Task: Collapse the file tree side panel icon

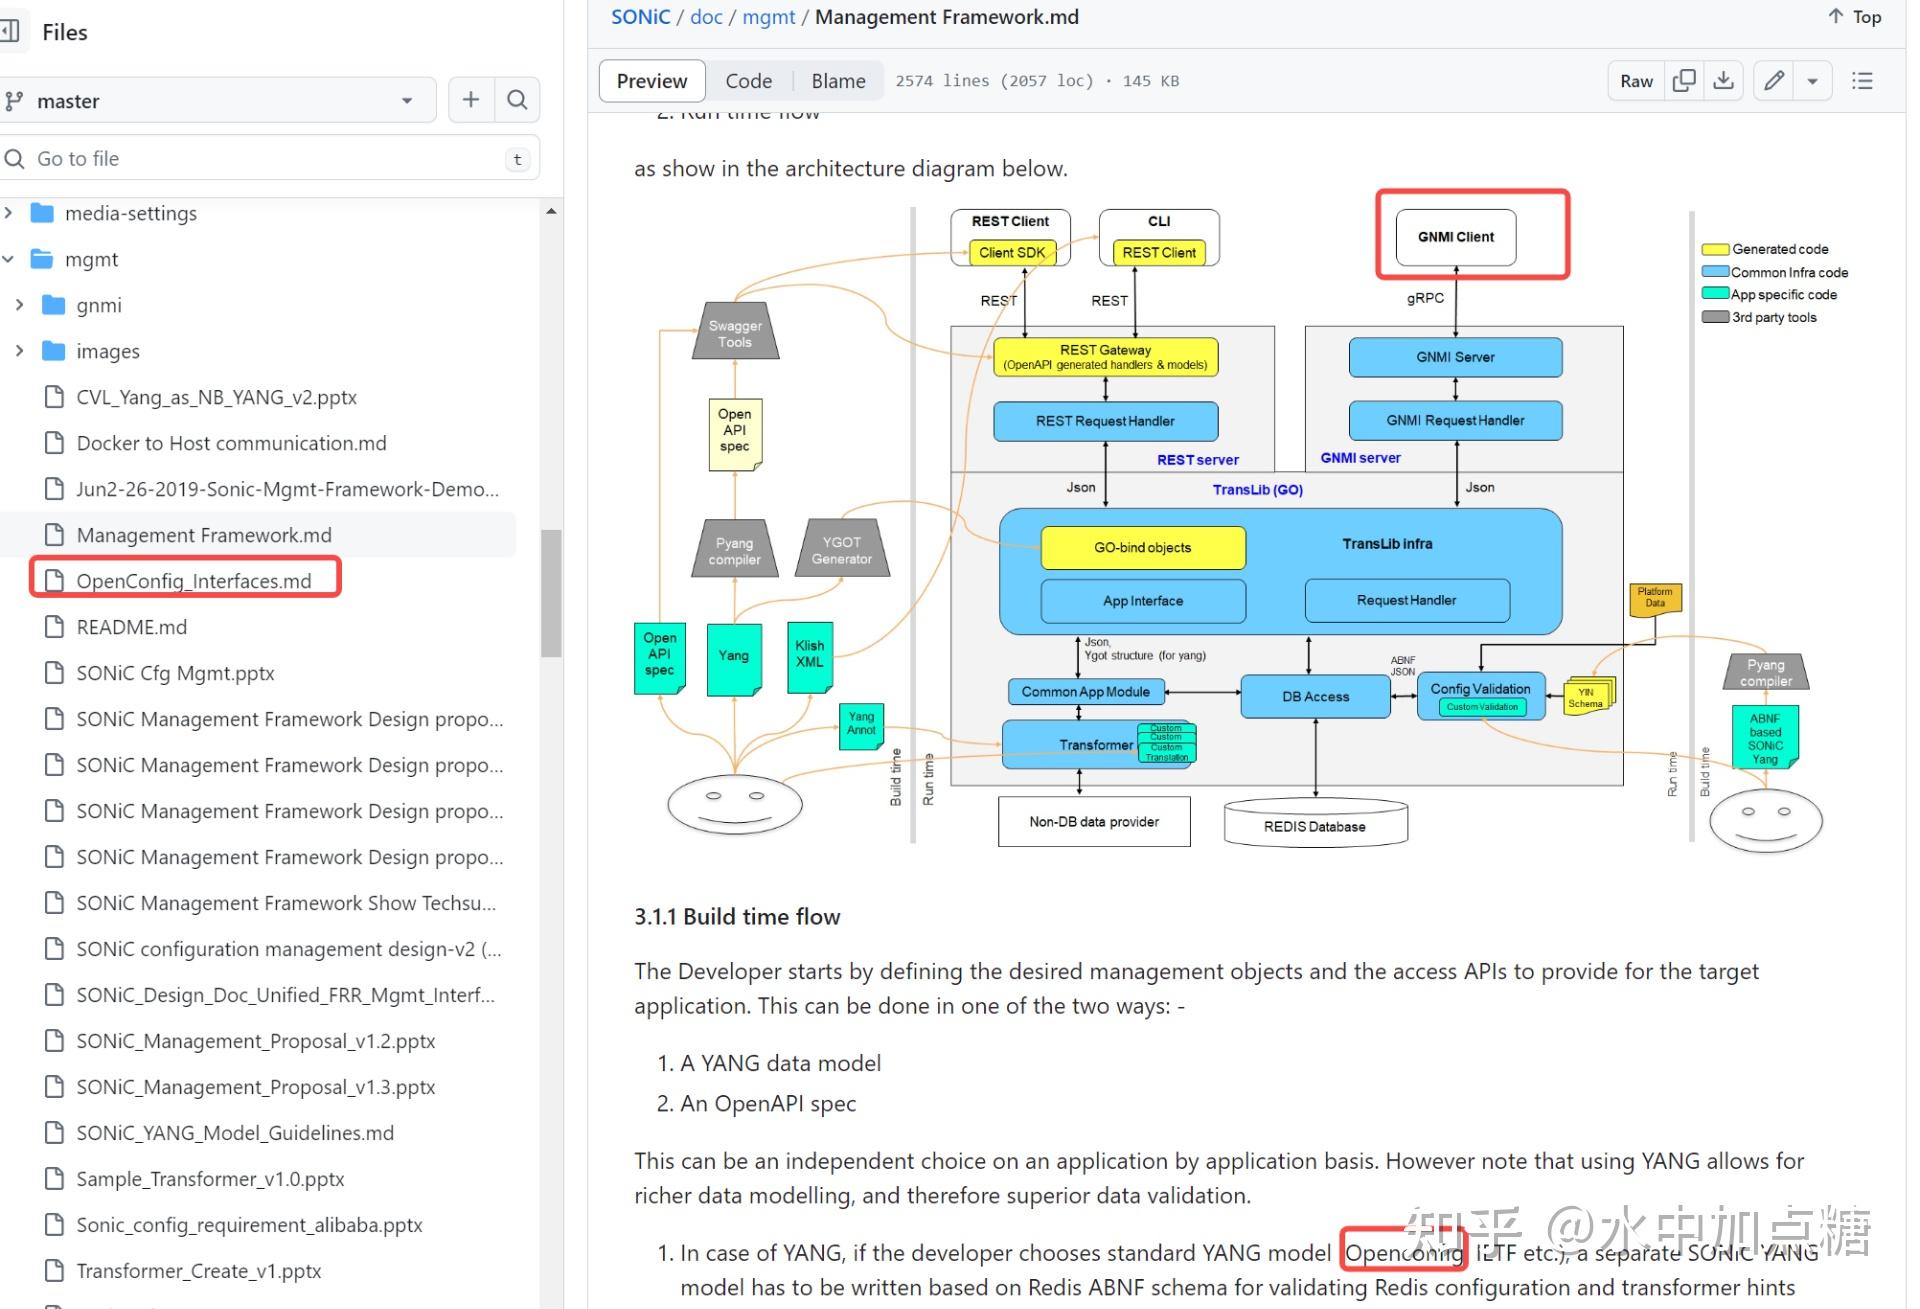Action: (x=10, y=32)
